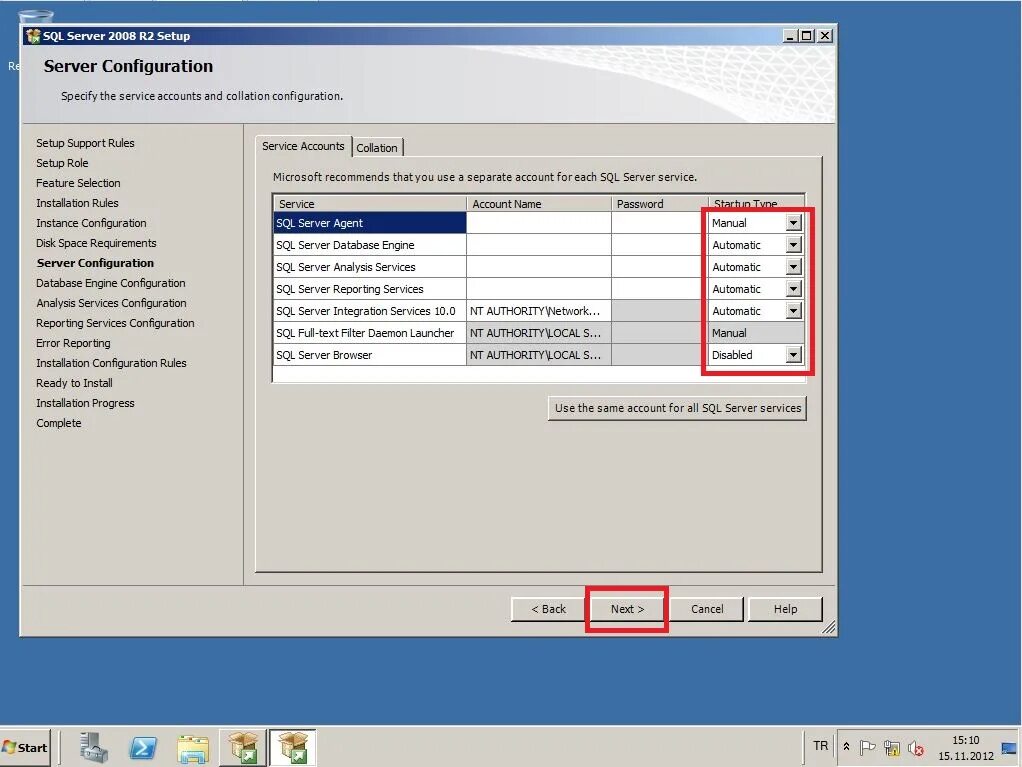Open the Startup Type dropdown for SQL Server Reporting Services

(793, 289)
